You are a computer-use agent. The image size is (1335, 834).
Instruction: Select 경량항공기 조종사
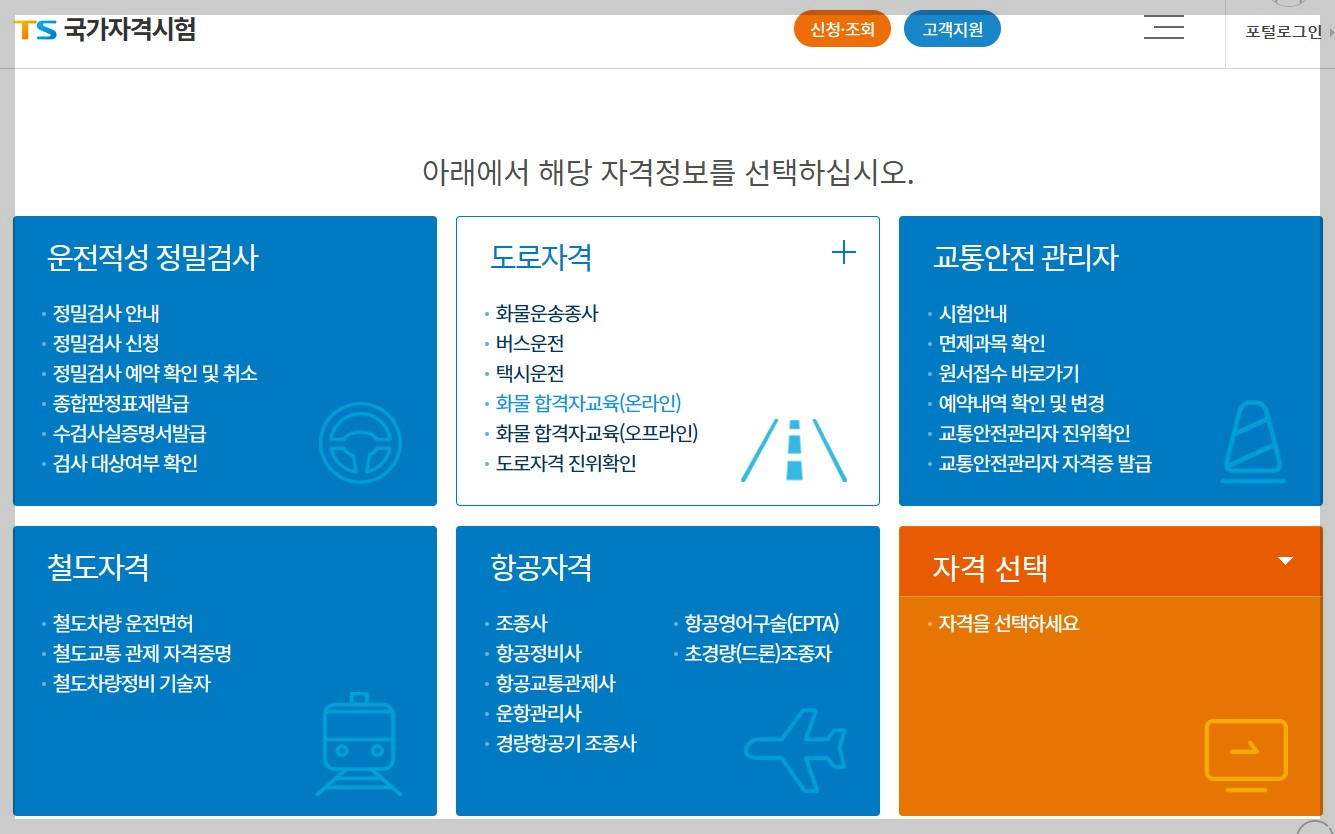pos(566,744)
